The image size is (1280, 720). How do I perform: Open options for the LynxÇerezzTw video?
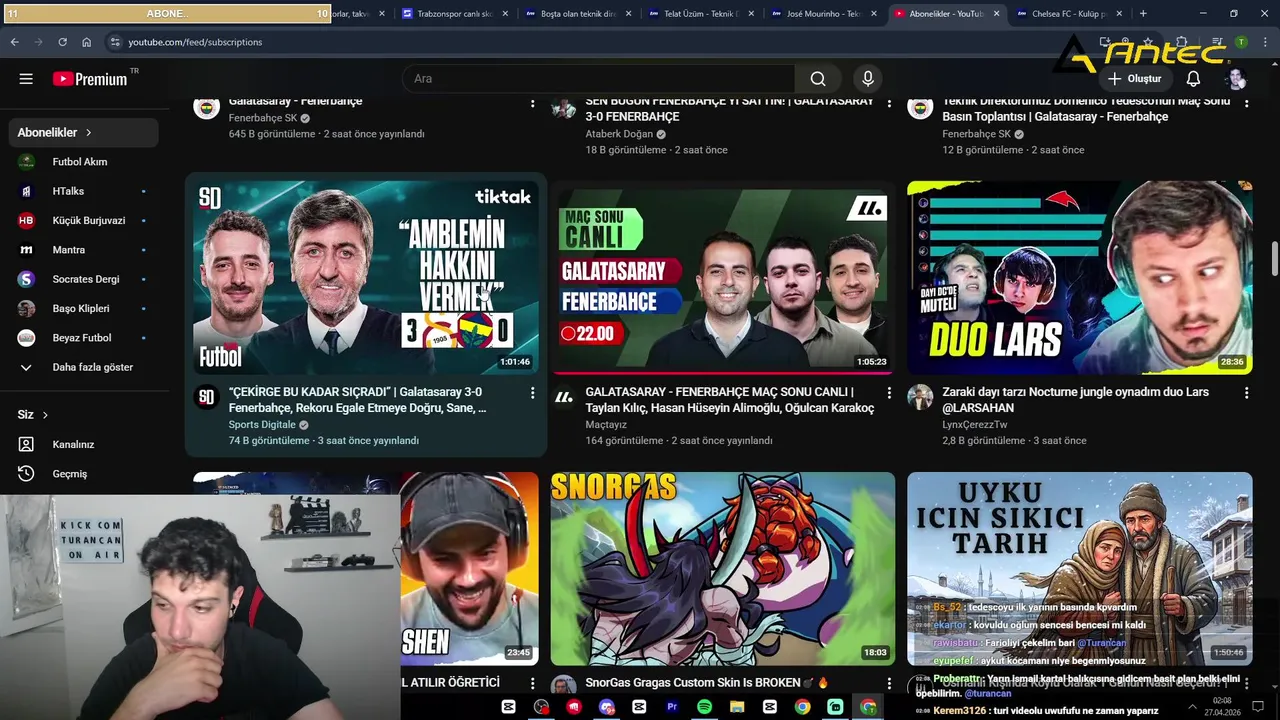tap(1246, 393)
